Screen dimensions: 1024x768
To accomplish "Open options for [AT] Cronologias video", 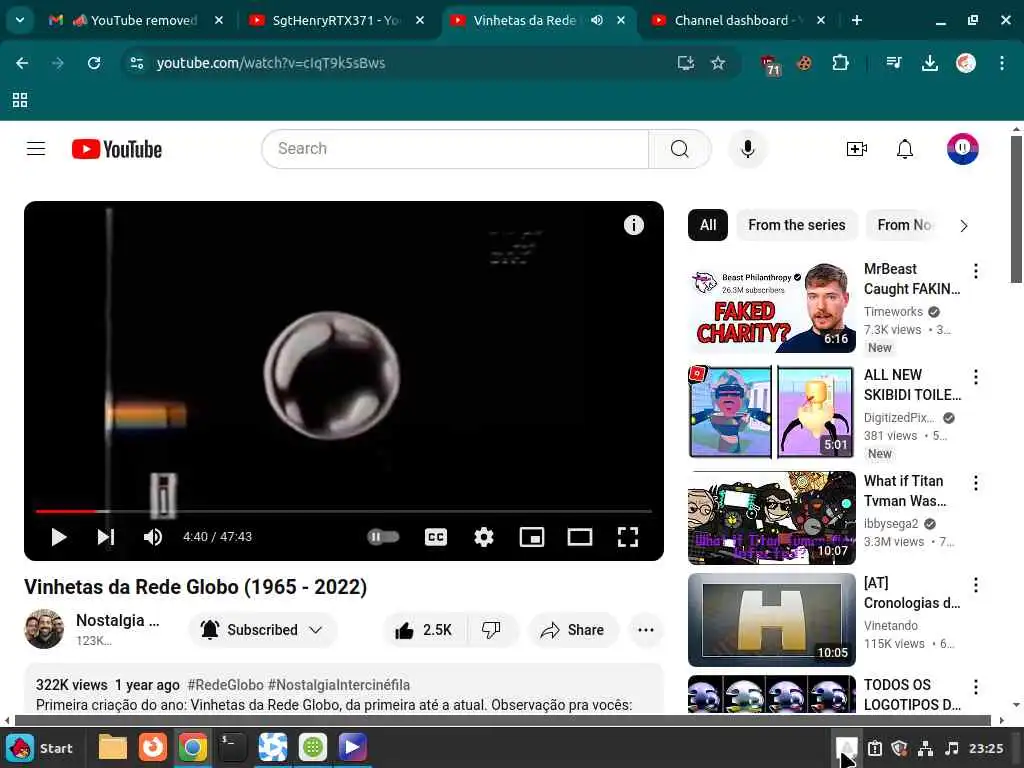I will tap(976, 584).
